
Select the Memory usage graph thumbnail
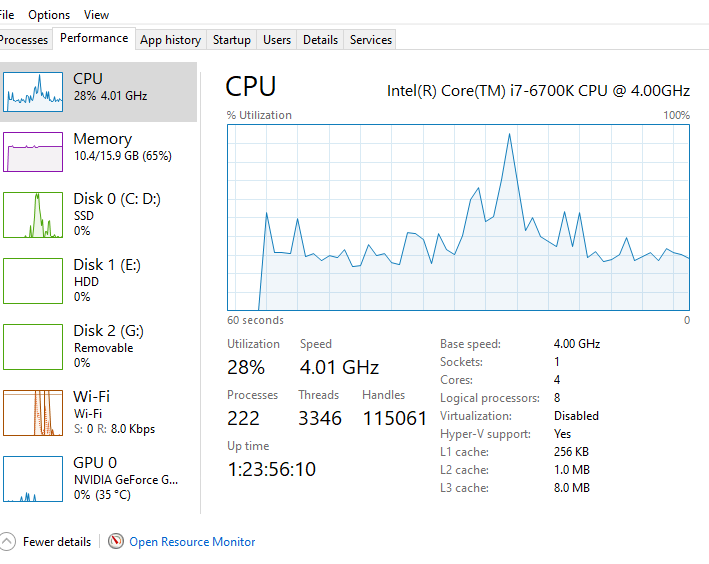click(33, 152)
